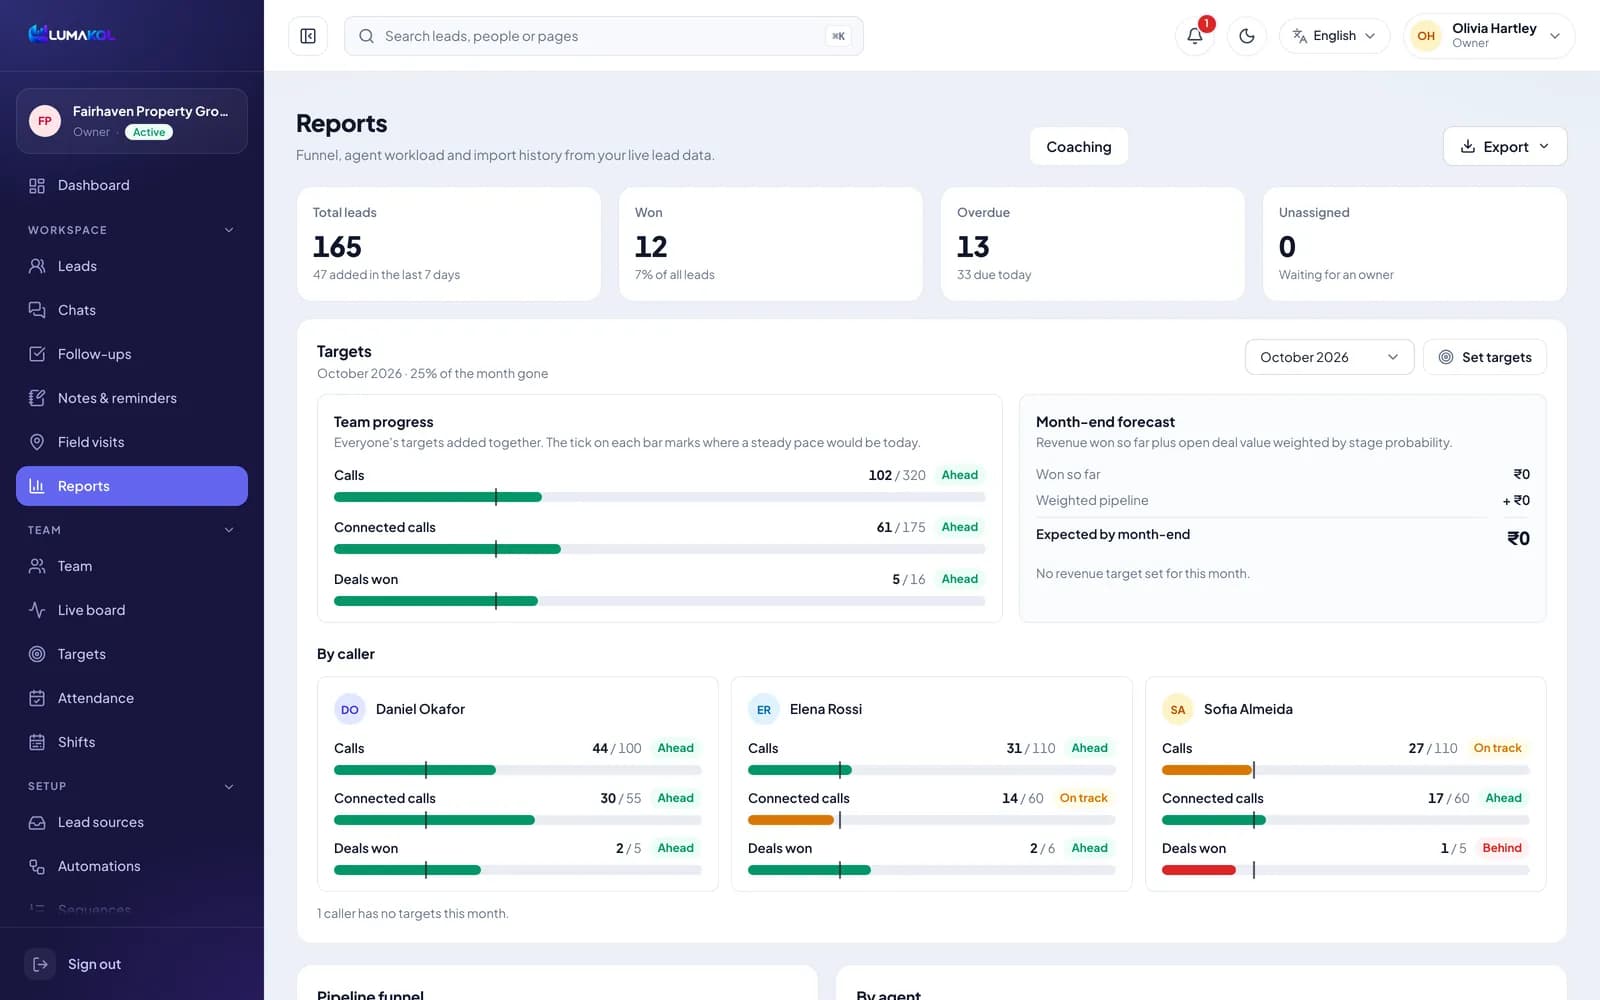Collapse the TEAM section chevron
The width and height of the screenshot is (1600, 1000).
click(229, 530)
